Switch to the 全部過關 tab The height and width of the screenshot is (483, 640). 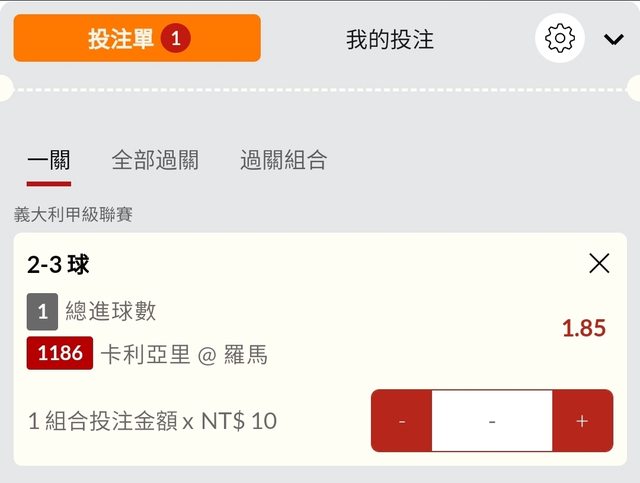click(x=155, y=160)
